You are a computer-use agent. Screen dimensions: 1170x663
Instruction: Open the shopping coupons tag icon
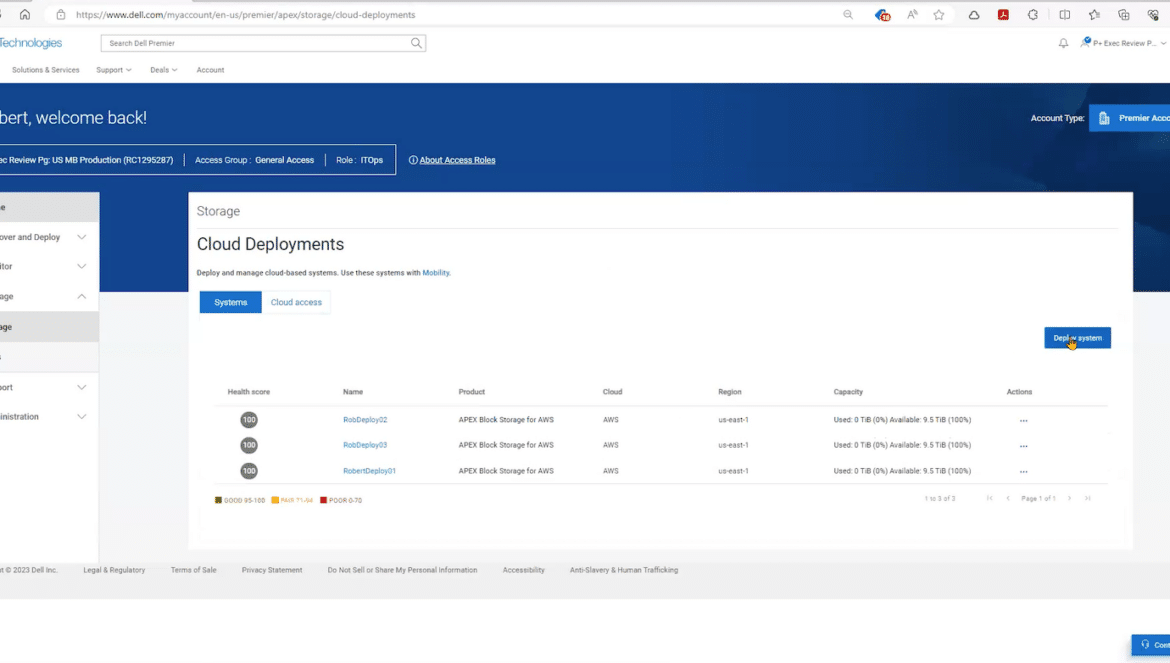point(882,14)
